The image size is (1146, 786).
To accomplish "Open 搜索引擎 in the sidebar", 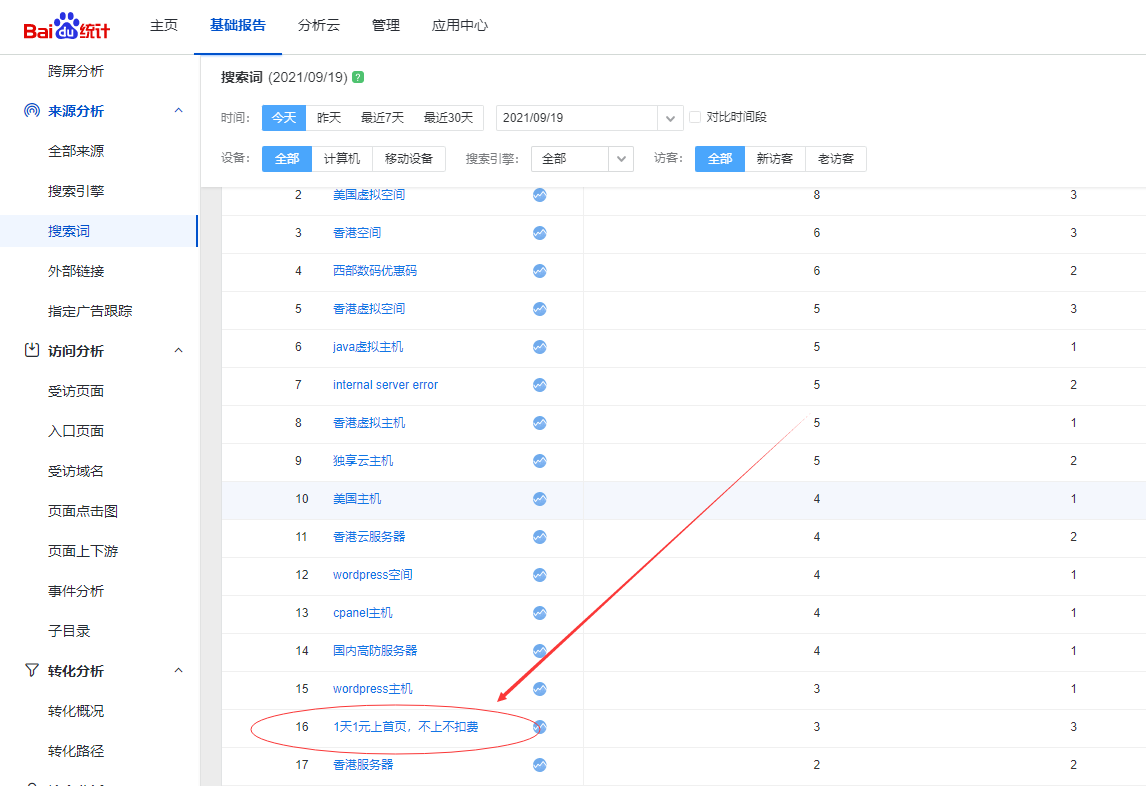I will (76, 191).
